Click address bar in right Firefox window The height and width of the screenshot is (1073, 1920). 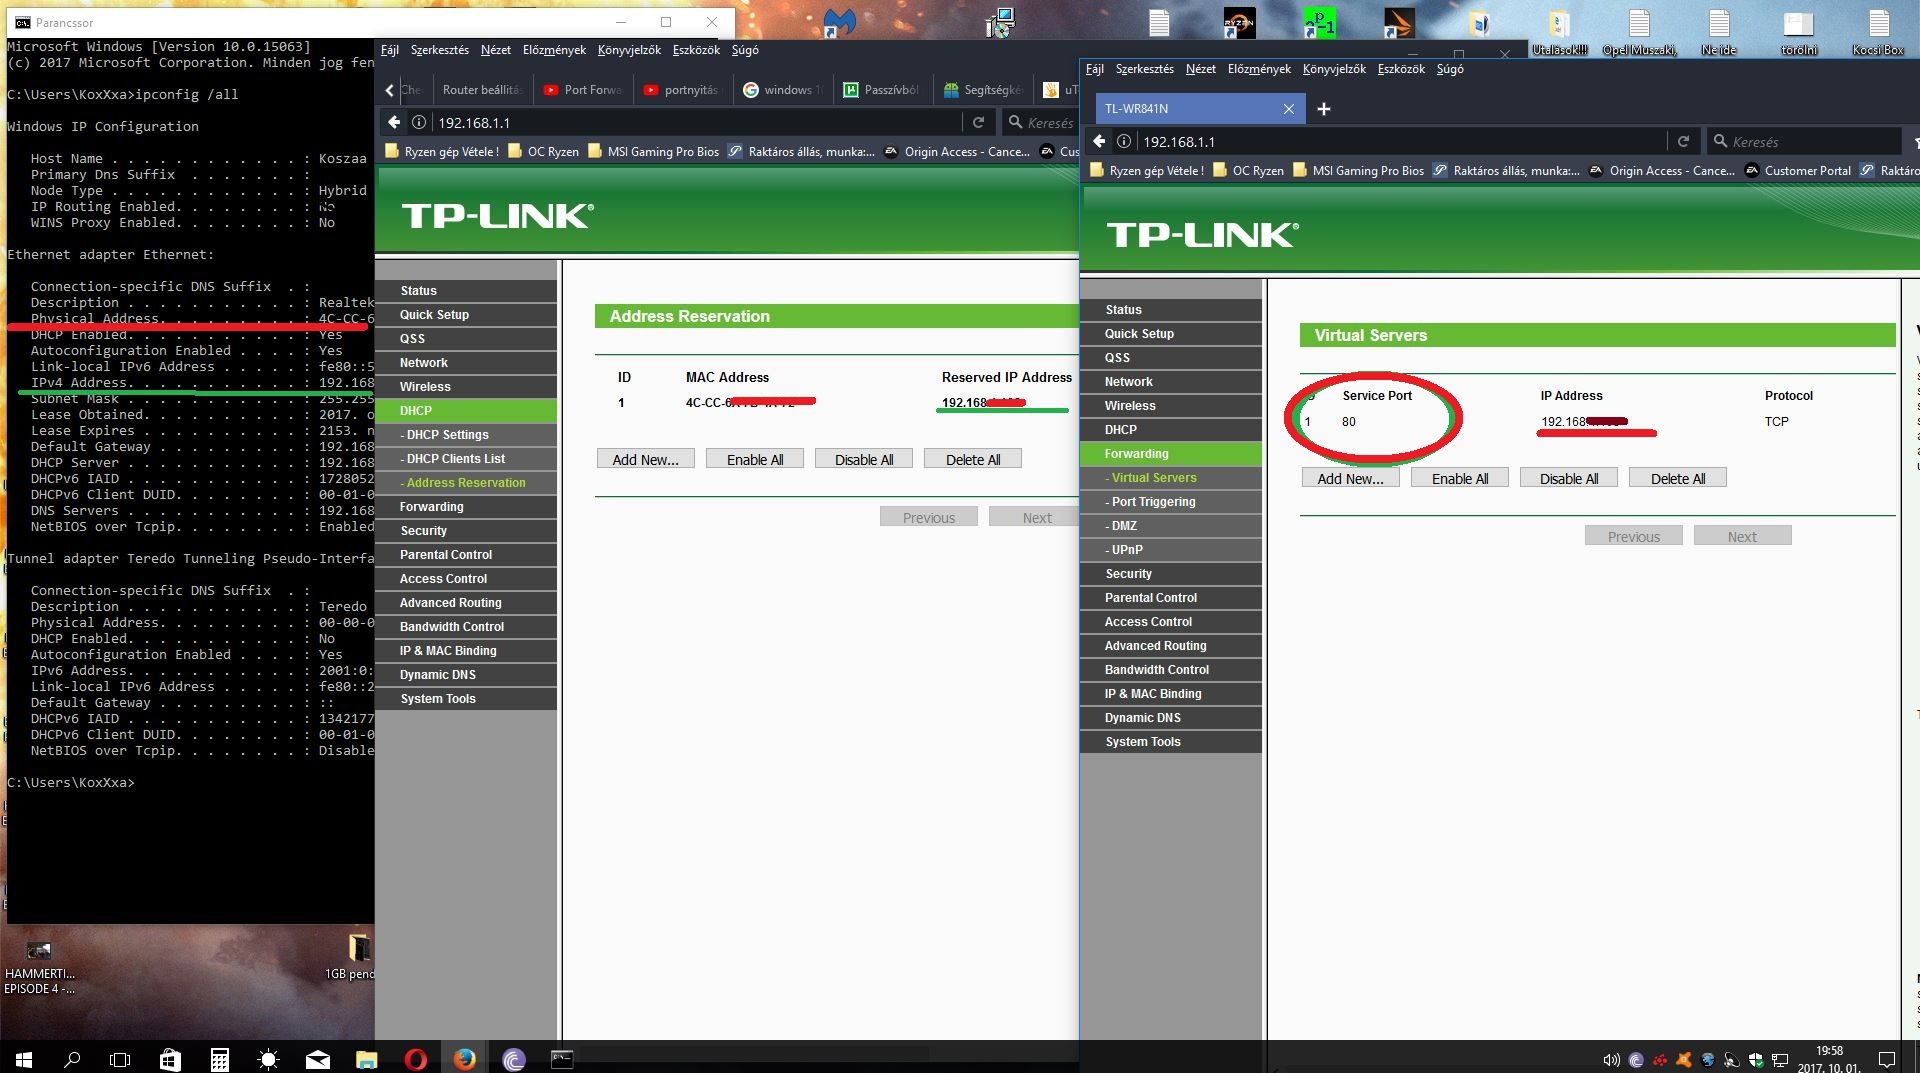tap(1400, 142)
